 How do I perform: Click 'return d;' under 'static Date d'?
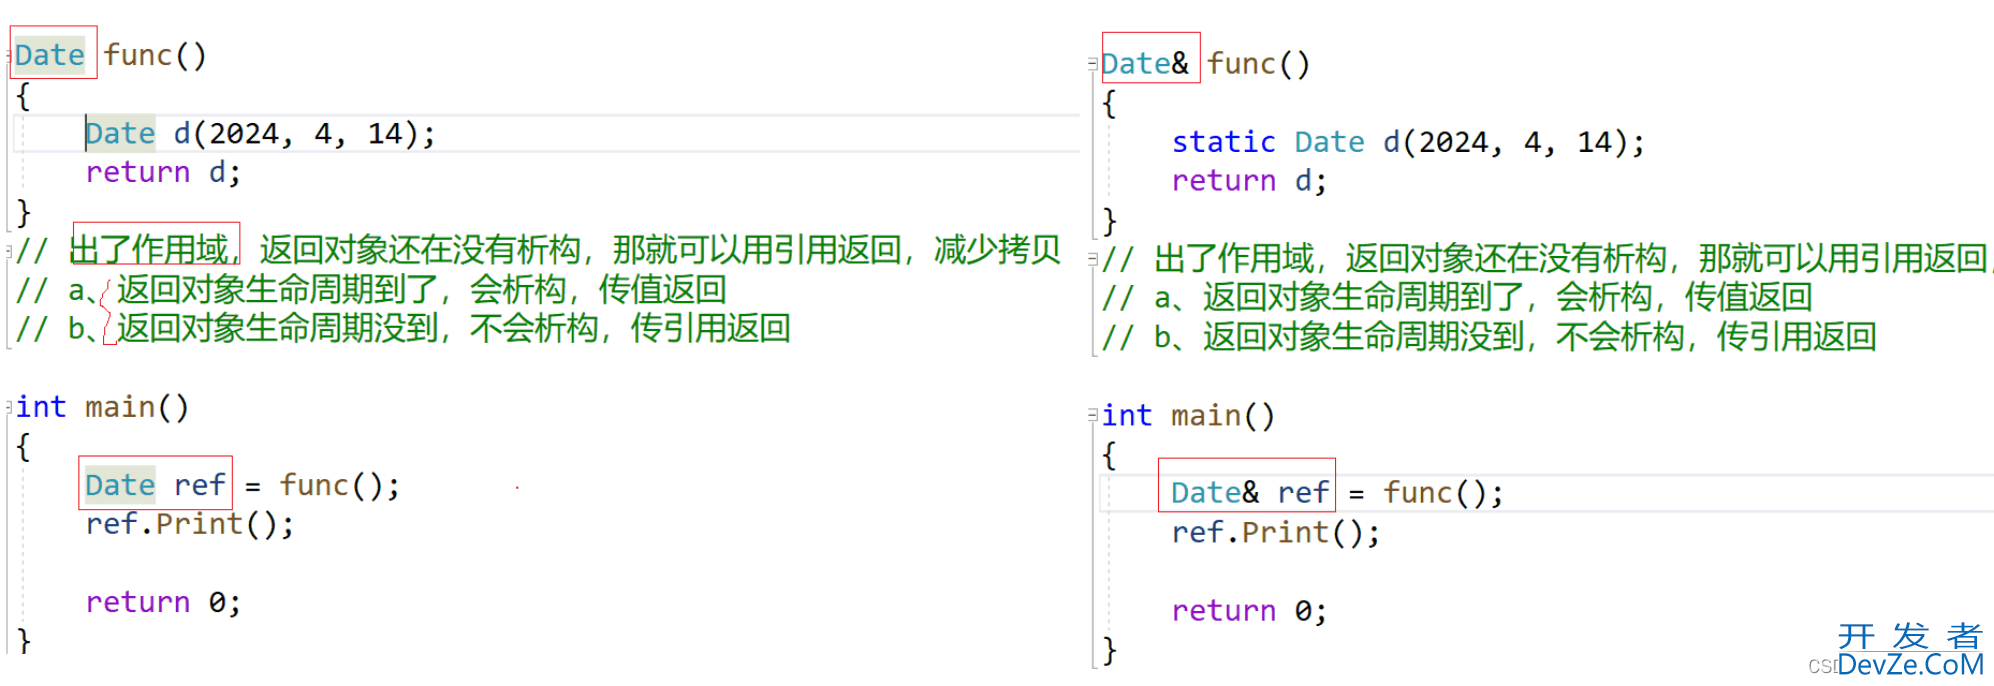pos(1249,181)
